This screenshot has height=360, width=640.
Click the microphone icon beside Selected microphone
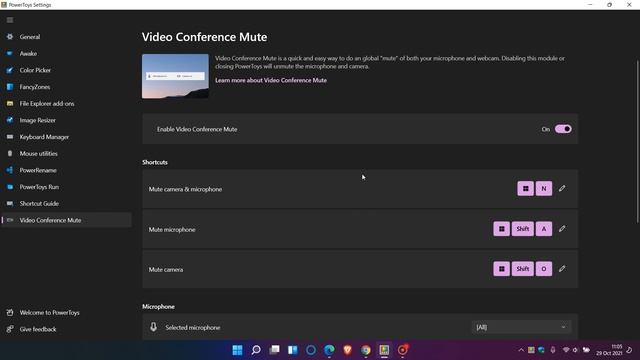click(x=153, y=327)
